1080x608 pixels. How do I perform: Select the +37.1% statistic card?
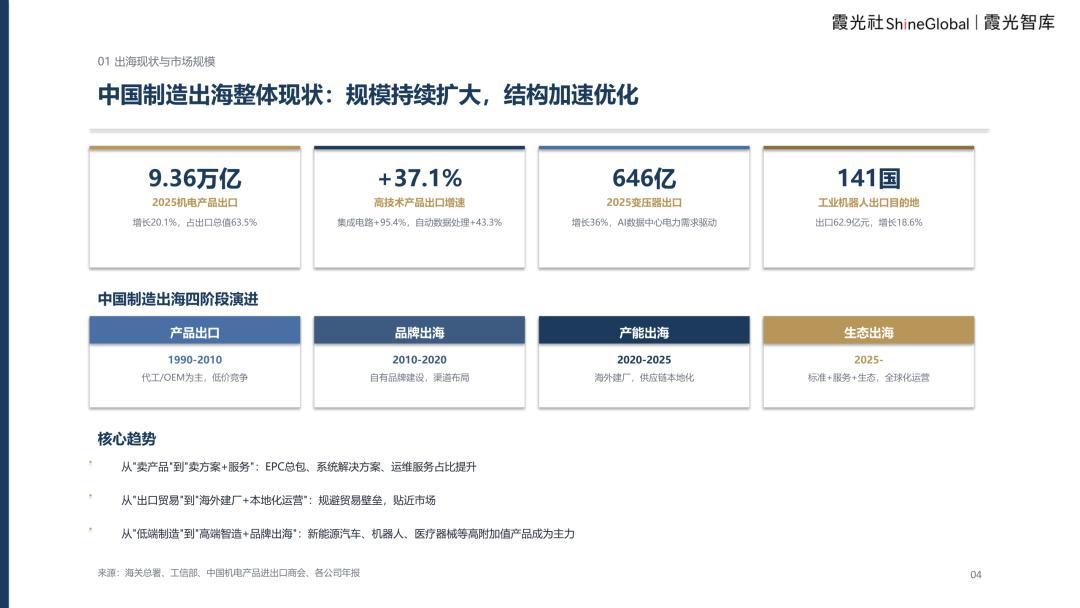(419, 207)
